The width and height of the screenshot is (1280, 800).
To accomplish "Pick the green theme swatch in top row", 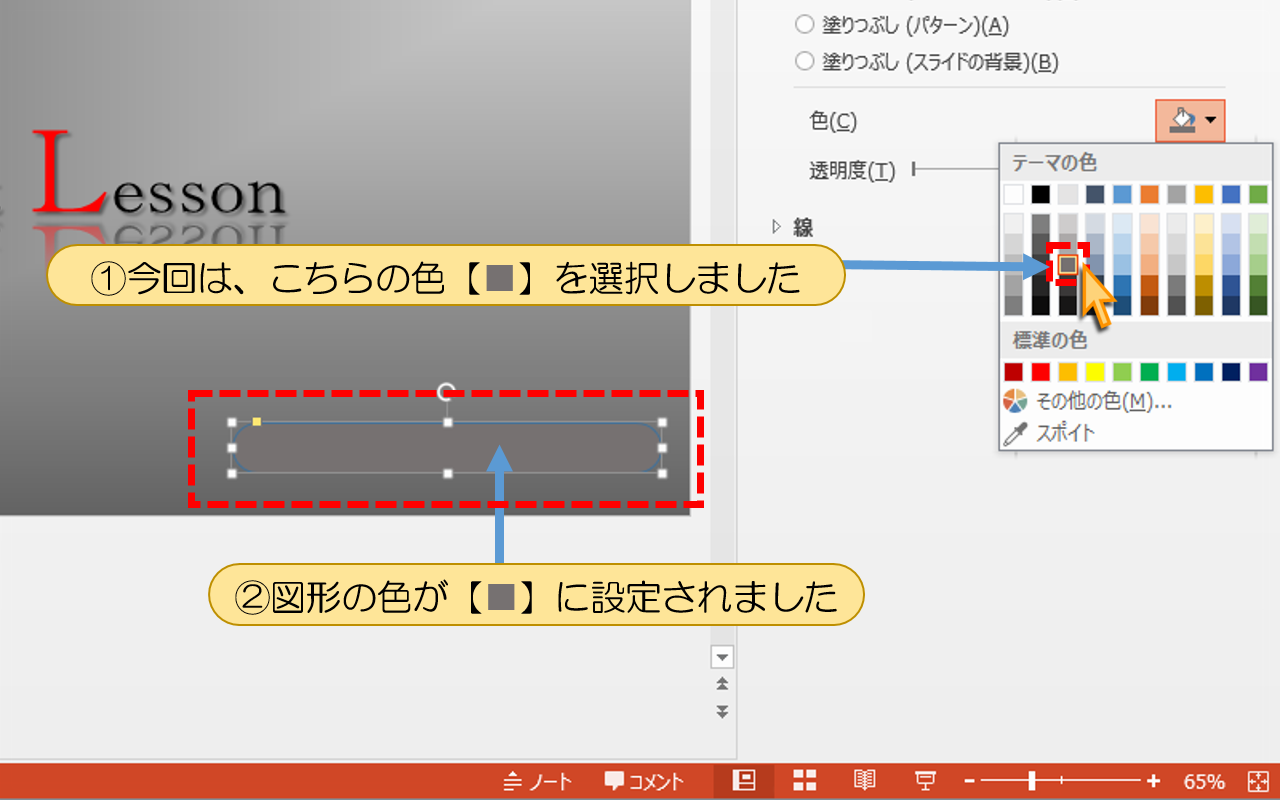I will pos(1258,194).
